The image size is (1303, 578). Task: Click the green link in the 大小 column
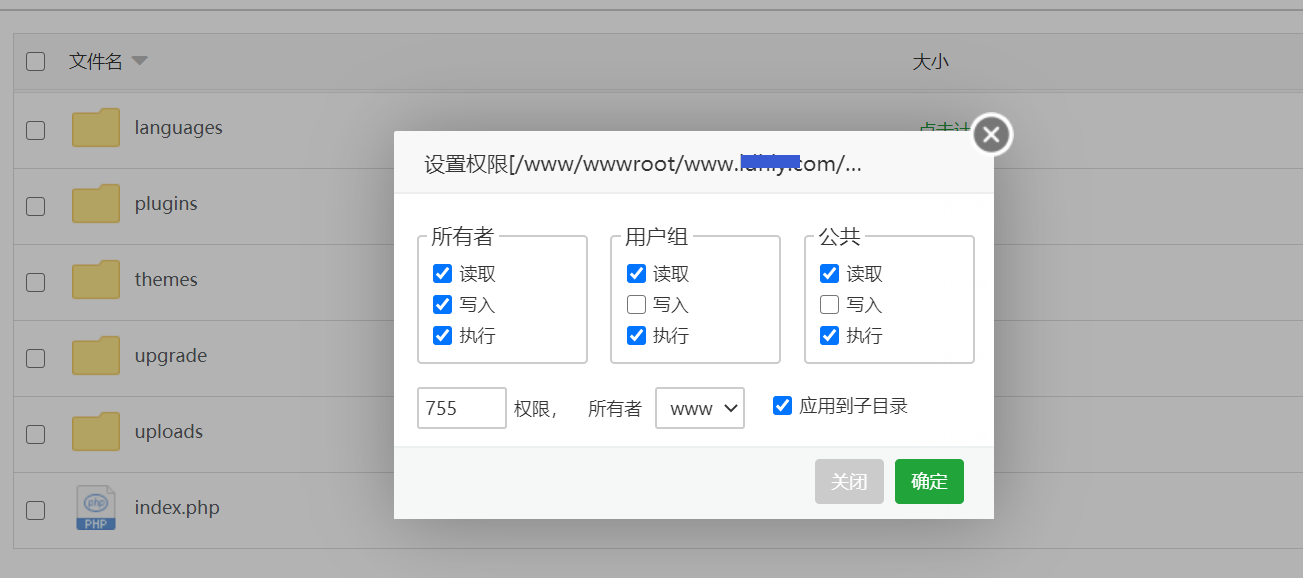coord(945,128)
